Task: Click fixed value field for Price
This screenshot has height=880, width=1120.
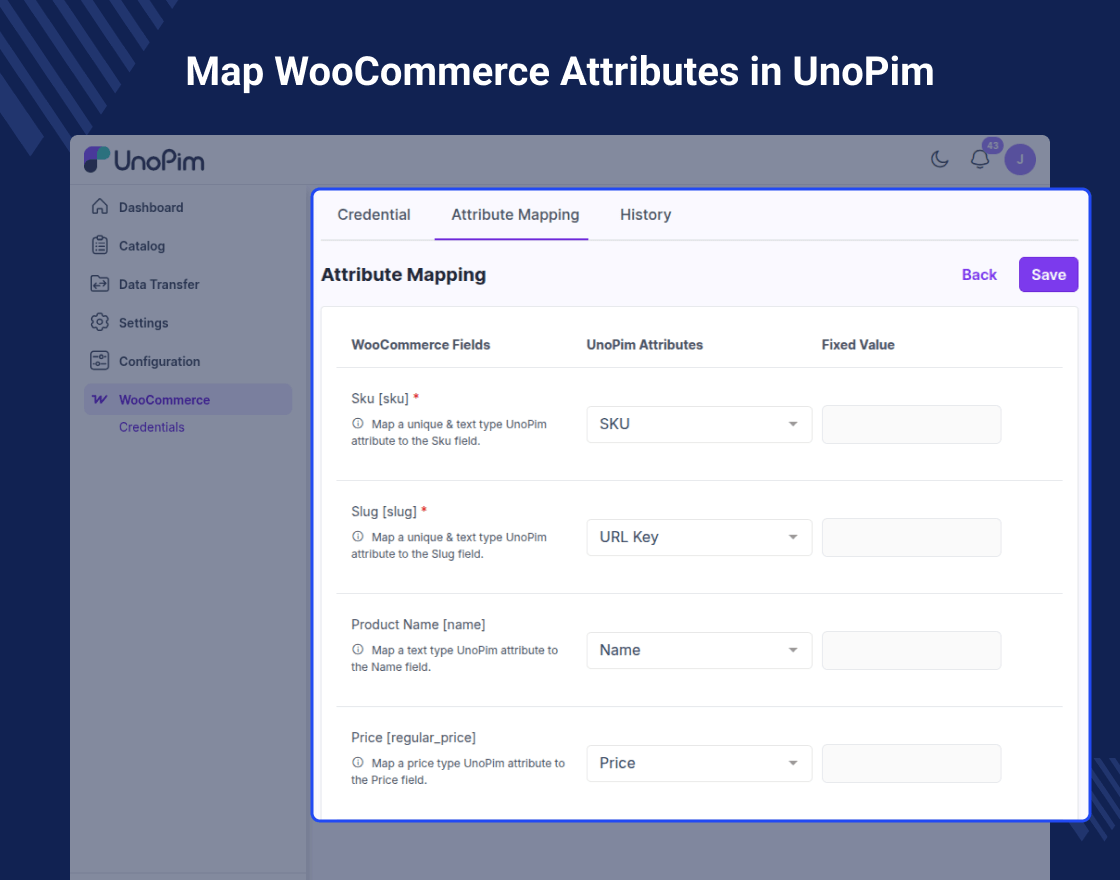Action: [x=911, y=763]
